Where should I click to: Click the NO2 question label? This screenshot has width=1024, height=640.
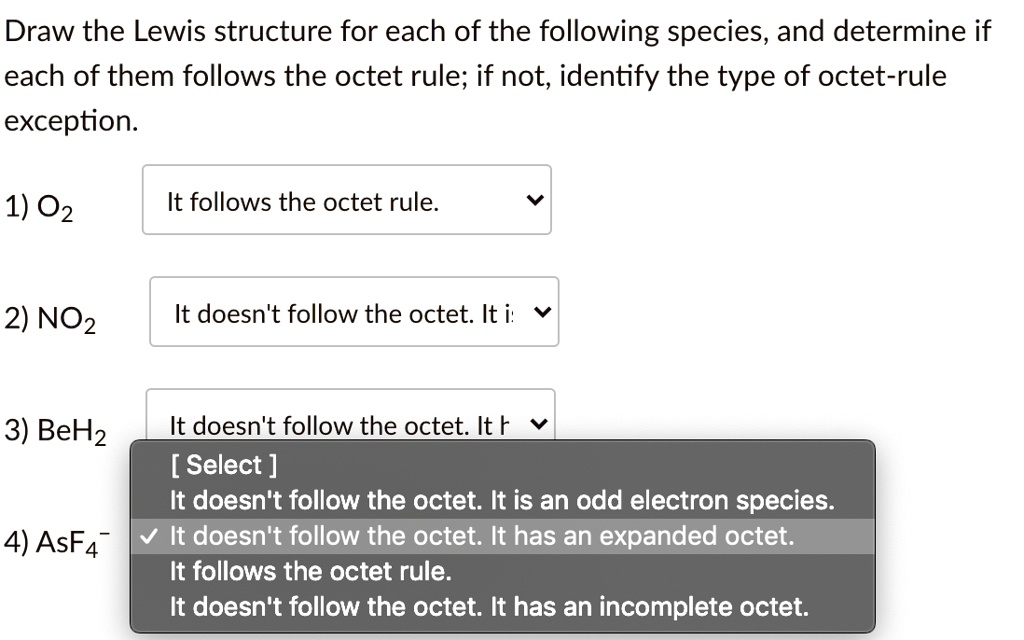(x=49, y=318)
